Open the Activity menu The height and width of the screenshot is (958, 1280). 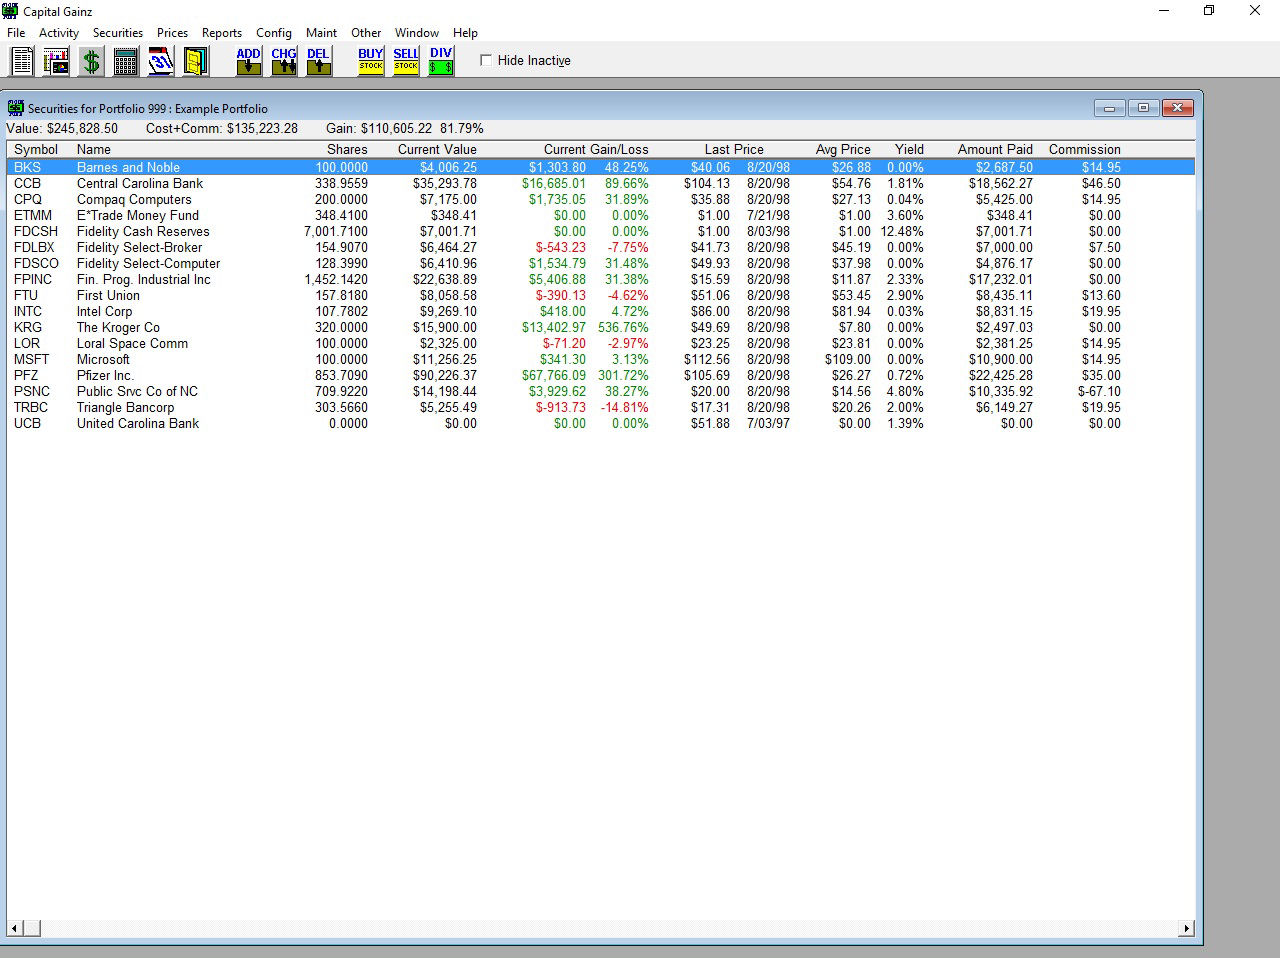[x=58, y=33]
